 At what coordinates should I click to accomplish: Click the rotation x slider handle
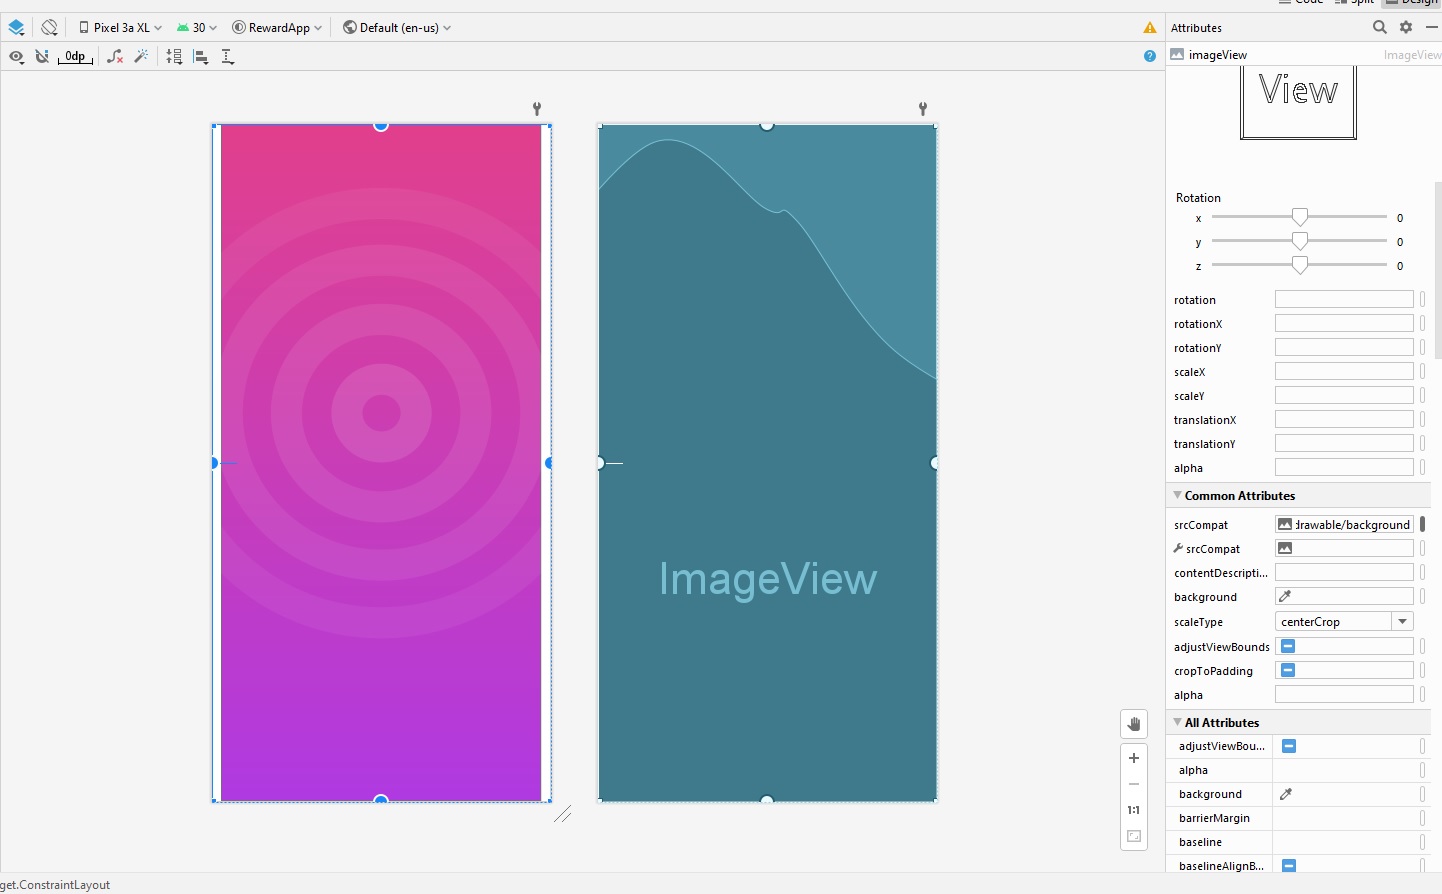[x=1300, y=217]
